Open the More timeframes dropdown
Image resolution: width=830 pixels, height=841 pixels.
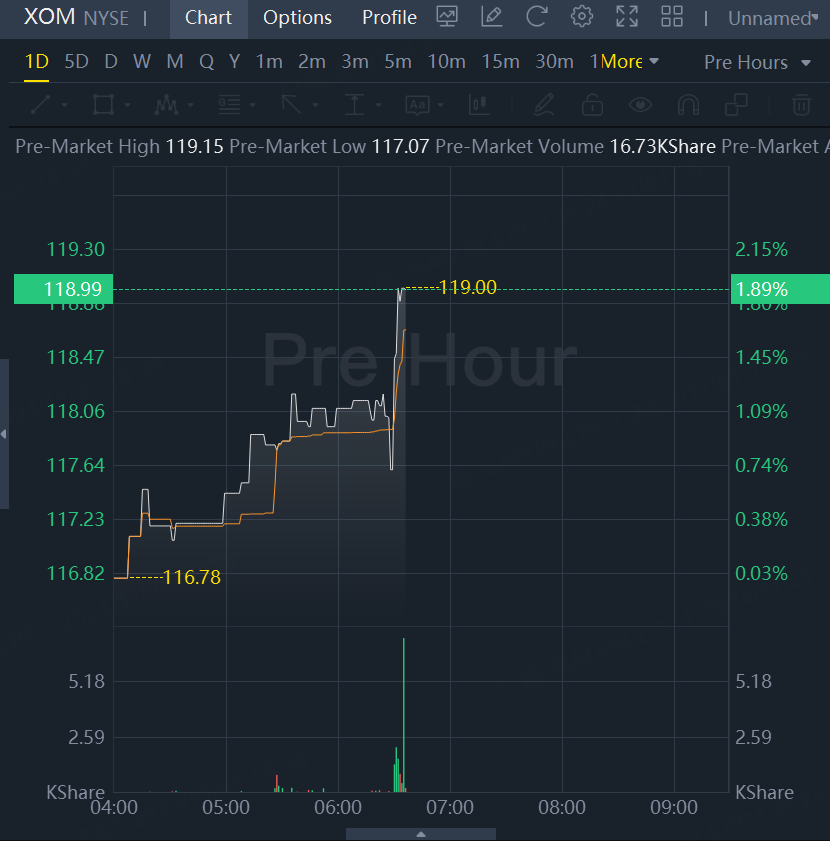(x=630, y=62)
